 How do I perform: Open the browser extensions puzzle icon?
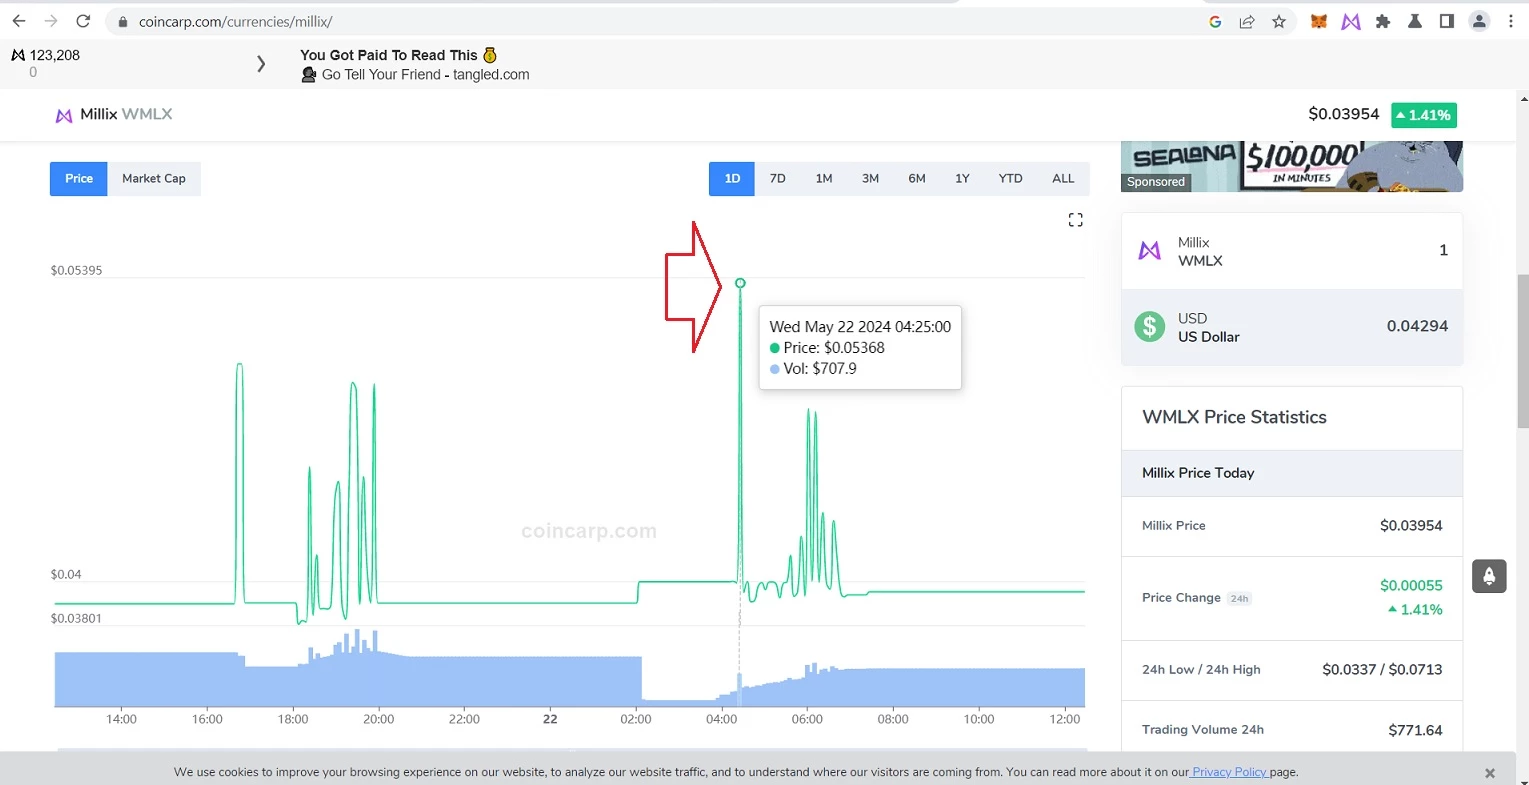point(1383,21)
